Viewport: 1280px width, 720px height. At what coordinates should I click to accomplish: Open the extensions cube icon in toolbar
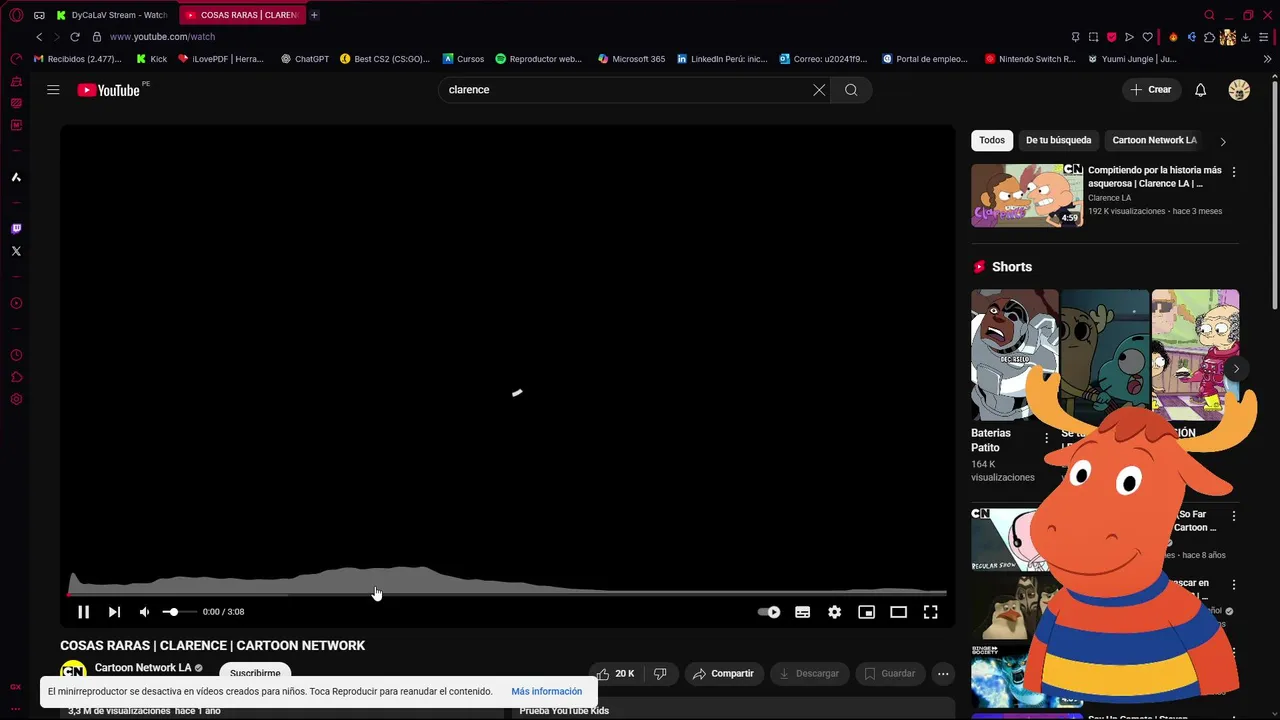(x=1209, y=37)
